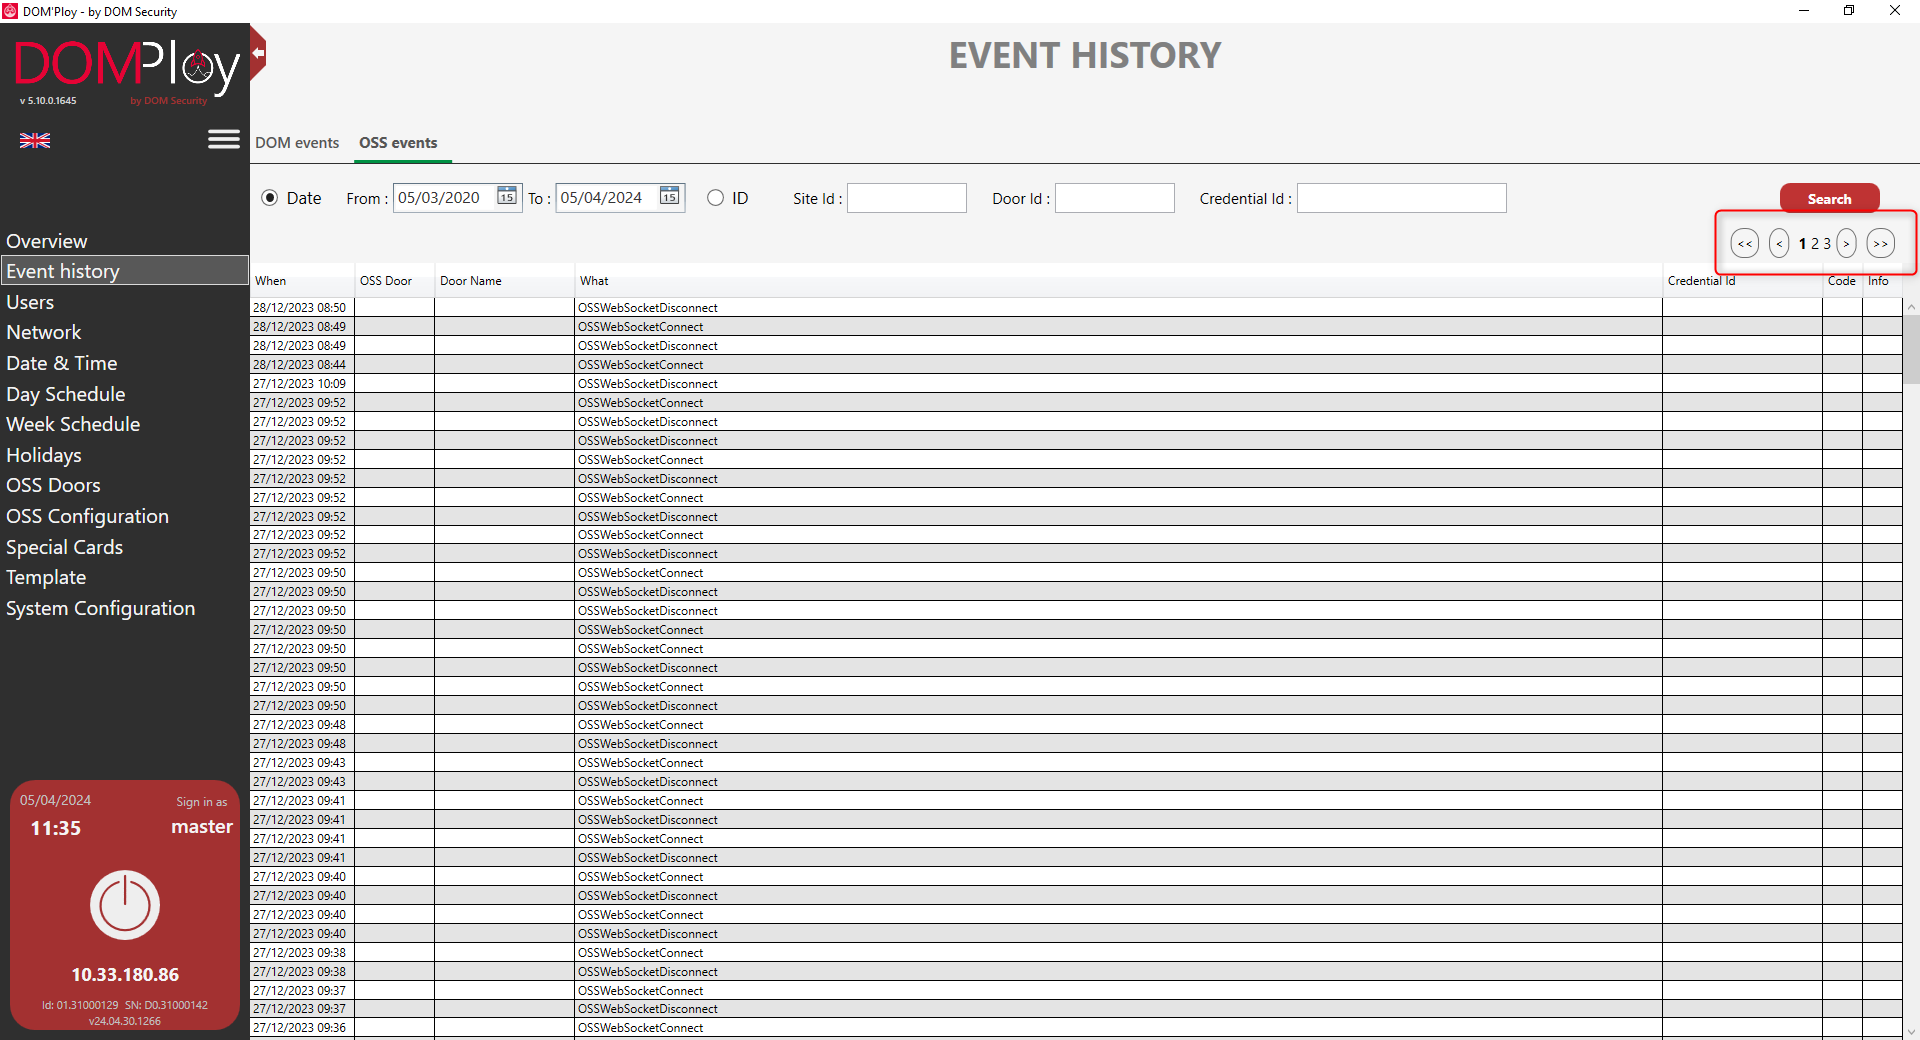
Task: Click the Credential Id input field
Action: coord(1402,198)
